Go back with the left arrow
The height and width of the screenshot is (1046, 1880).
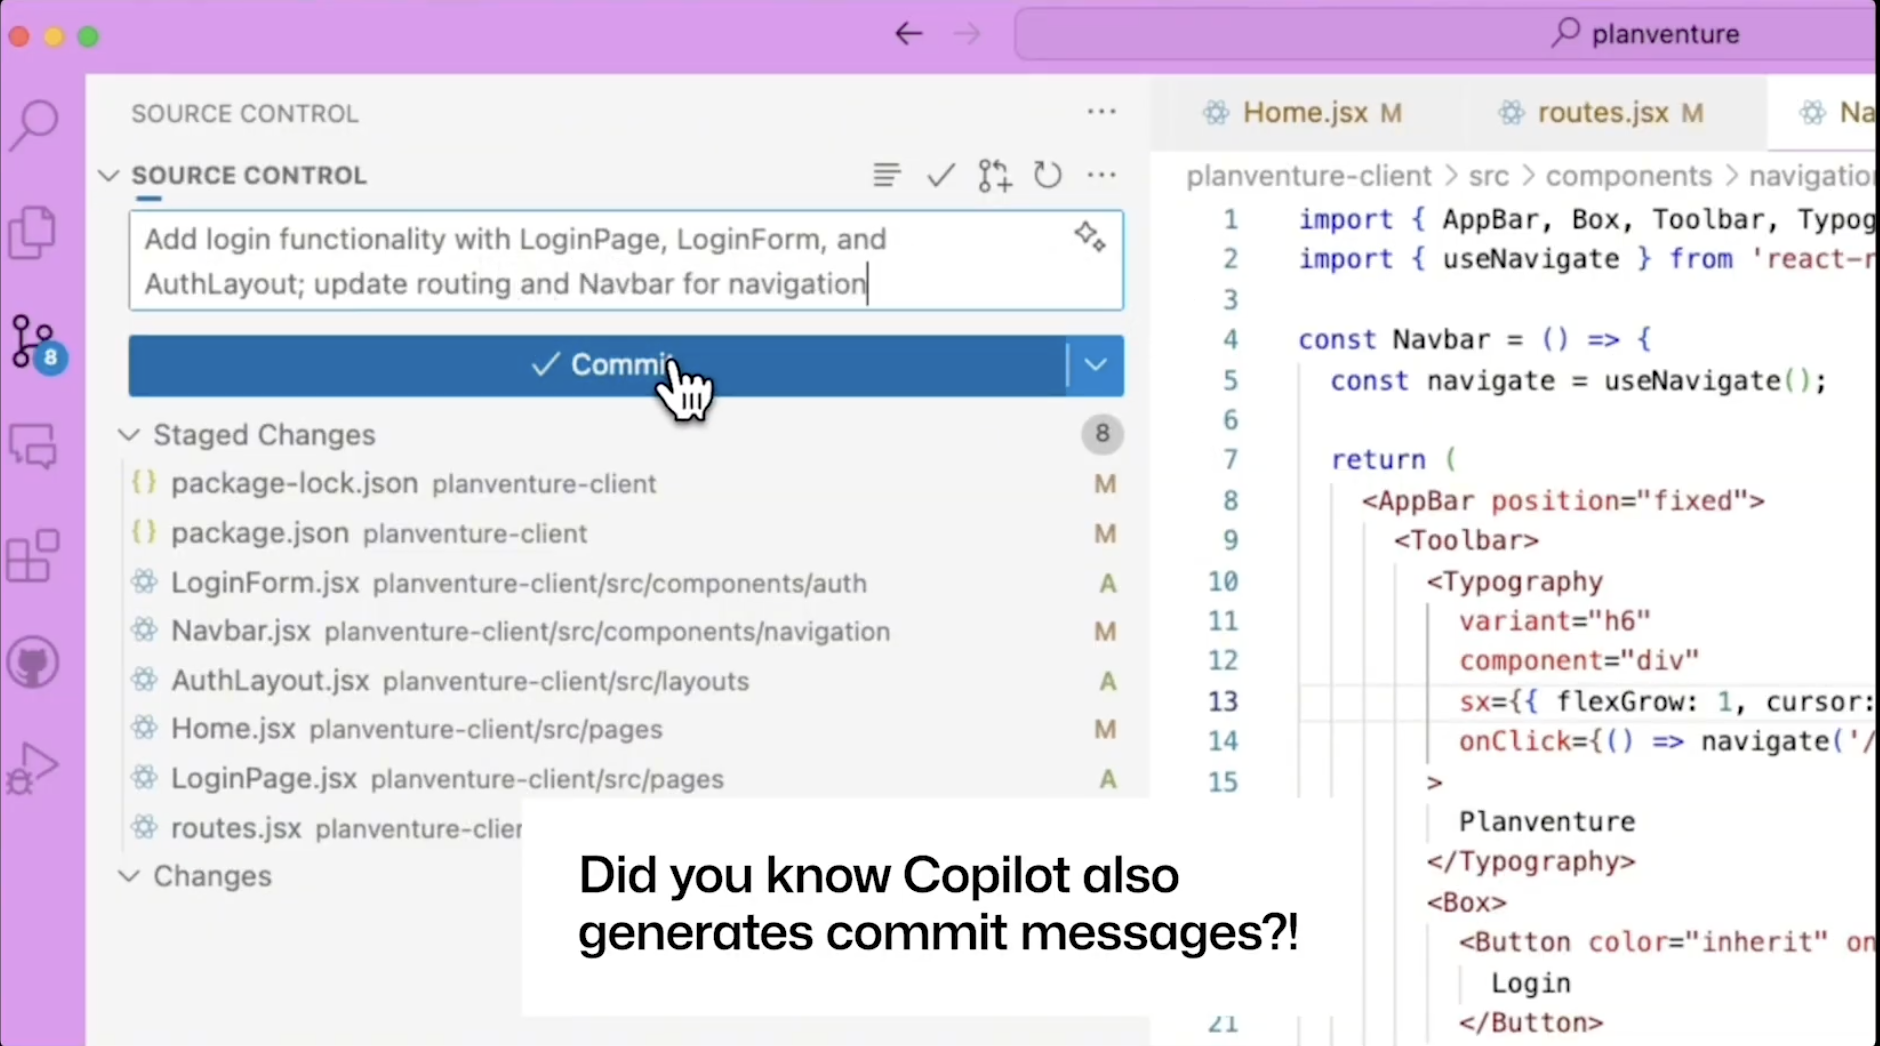click(908, 34)
